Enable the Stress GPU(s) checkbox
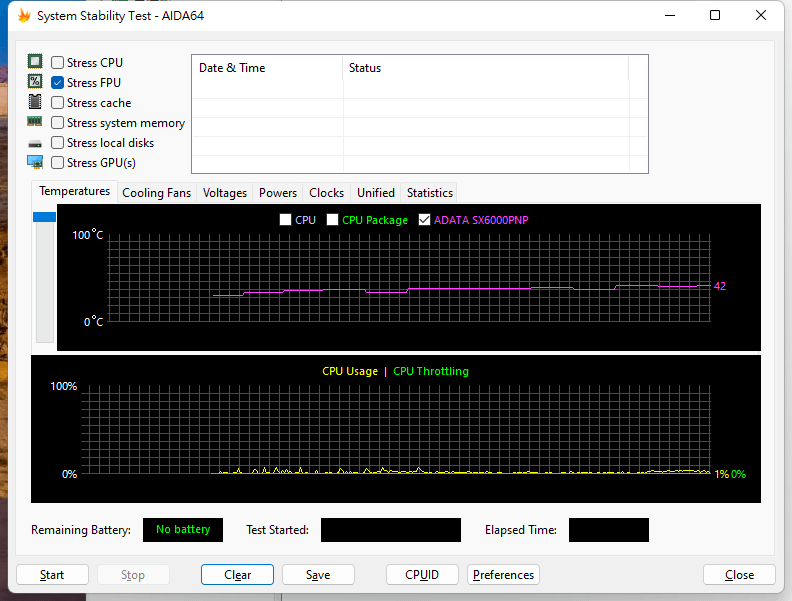 pyautogui.click(x=58, y=163)
